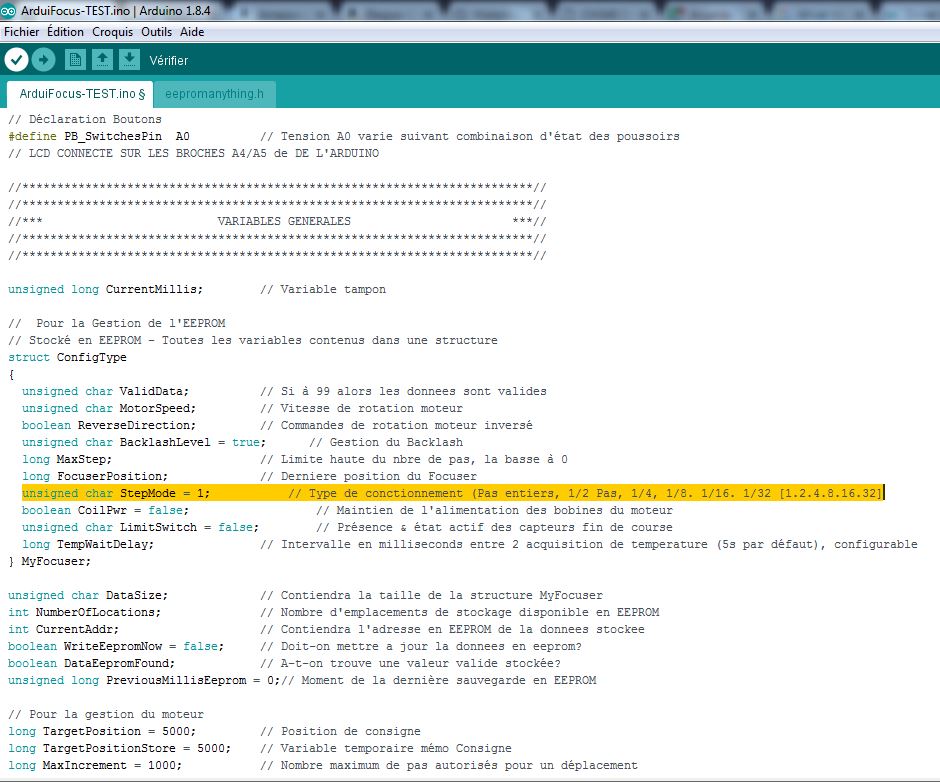
Task: Click the Verify checkmark button
Action: pyautogui.click(x=16, y=59)
